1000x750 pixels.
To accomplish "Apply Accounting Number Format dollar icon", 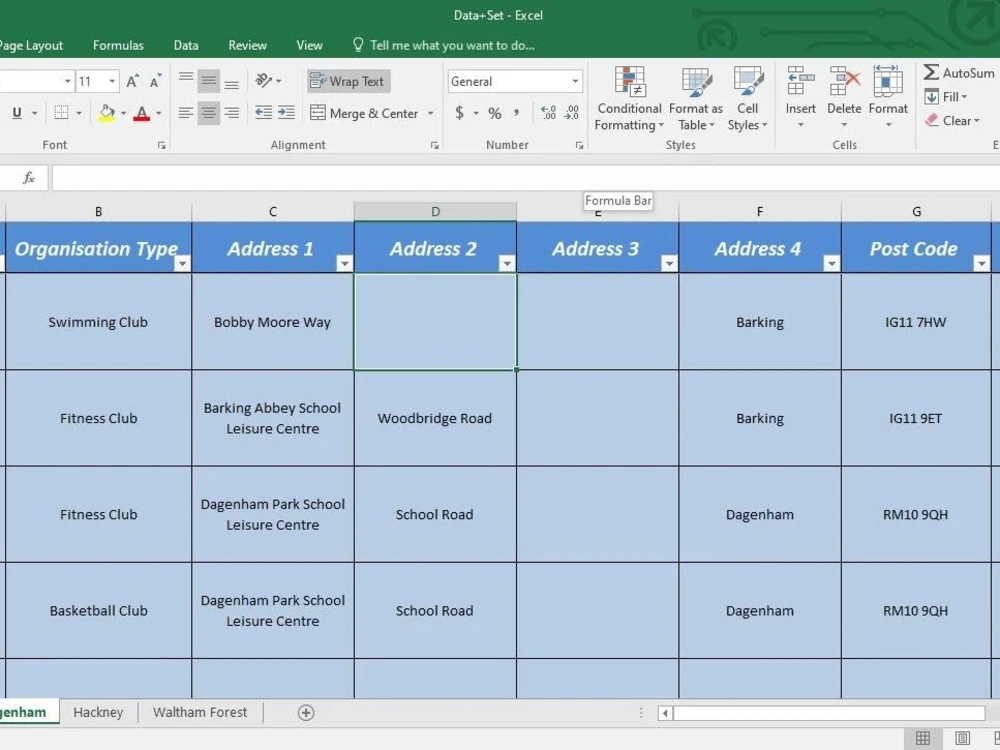I will click(459, 113).
